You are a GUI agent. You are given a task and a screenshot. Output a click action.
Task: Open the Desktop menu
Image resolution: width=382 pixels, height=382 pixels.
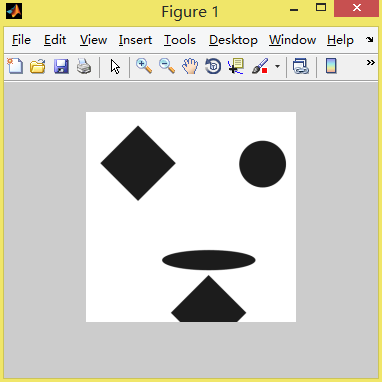[x=233, y=40]
